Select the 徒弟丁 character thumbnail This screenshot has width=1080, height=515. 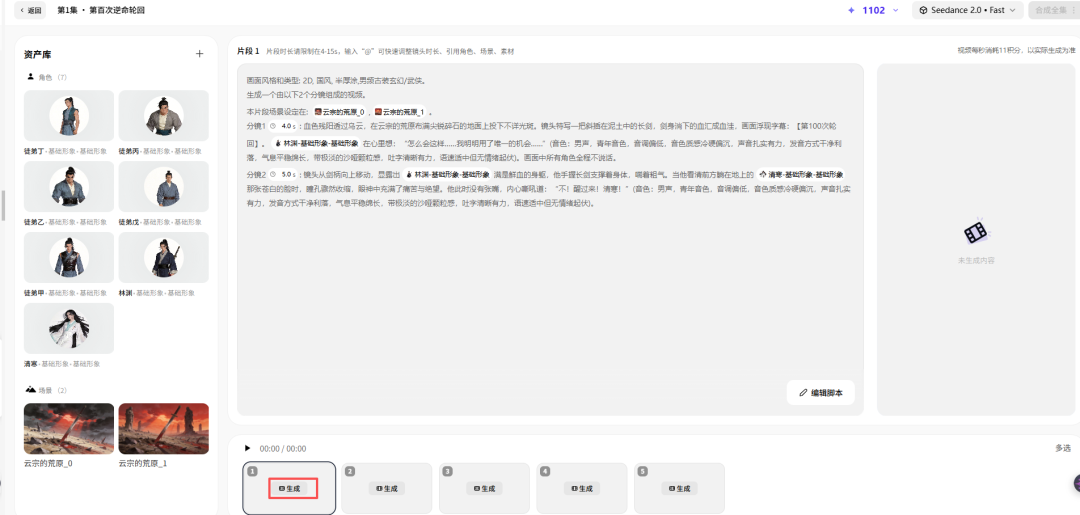69,116
